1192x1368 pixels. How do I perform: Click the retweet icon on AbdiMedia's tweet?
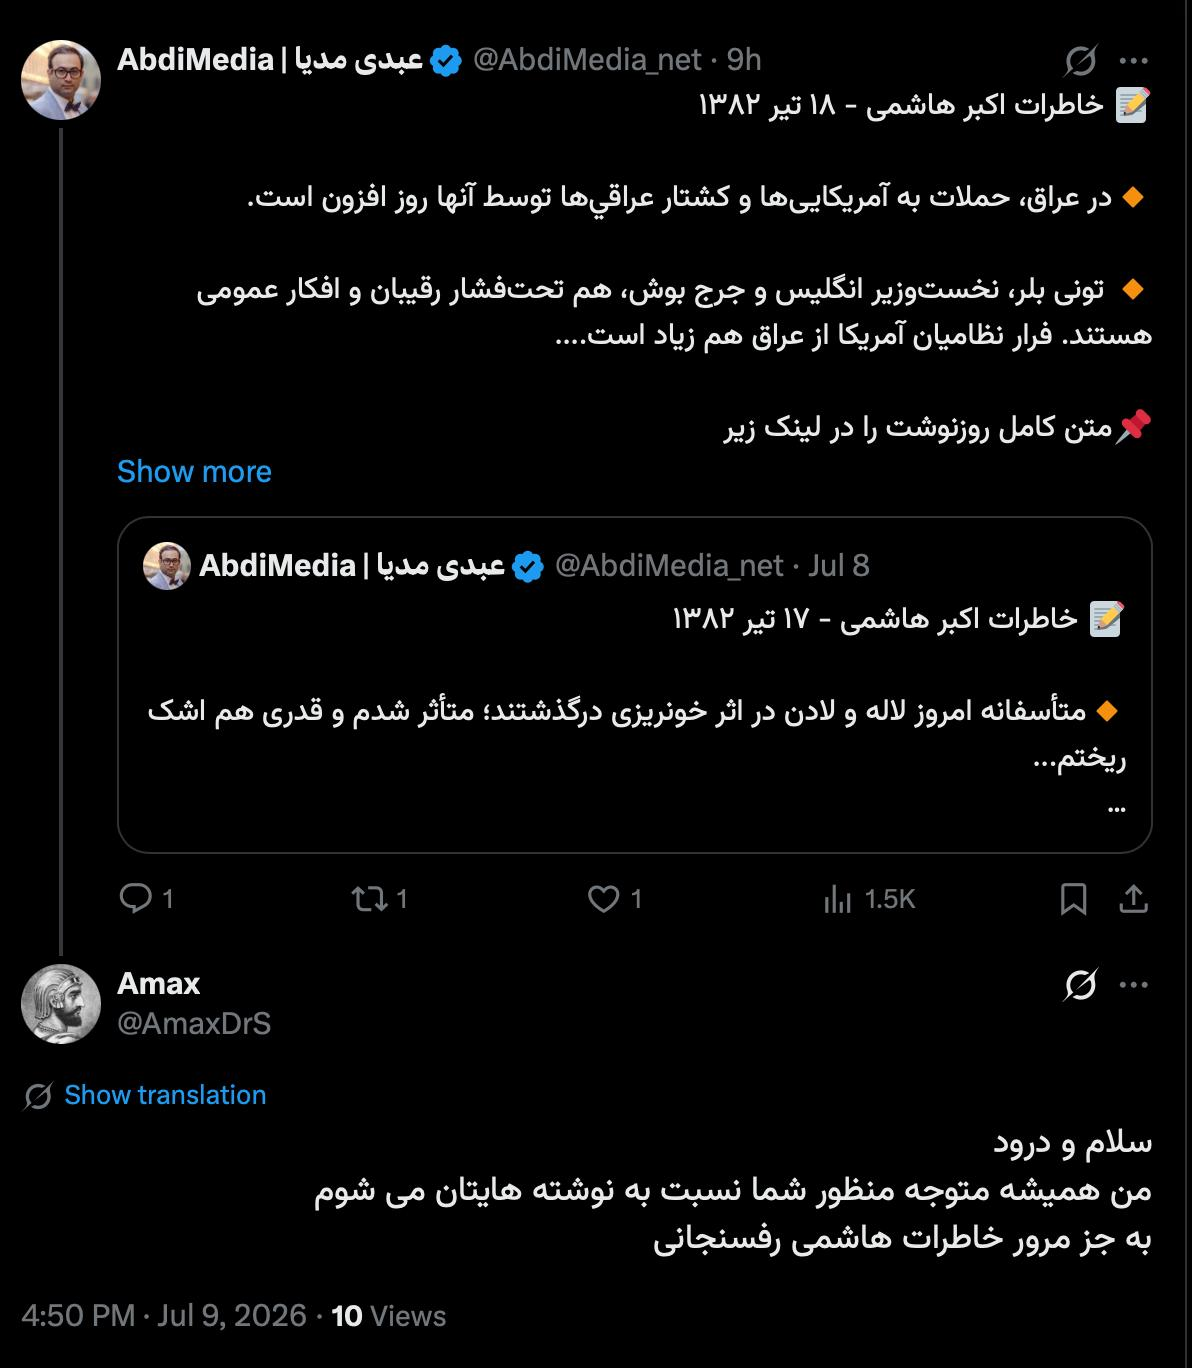pos(369,899)
